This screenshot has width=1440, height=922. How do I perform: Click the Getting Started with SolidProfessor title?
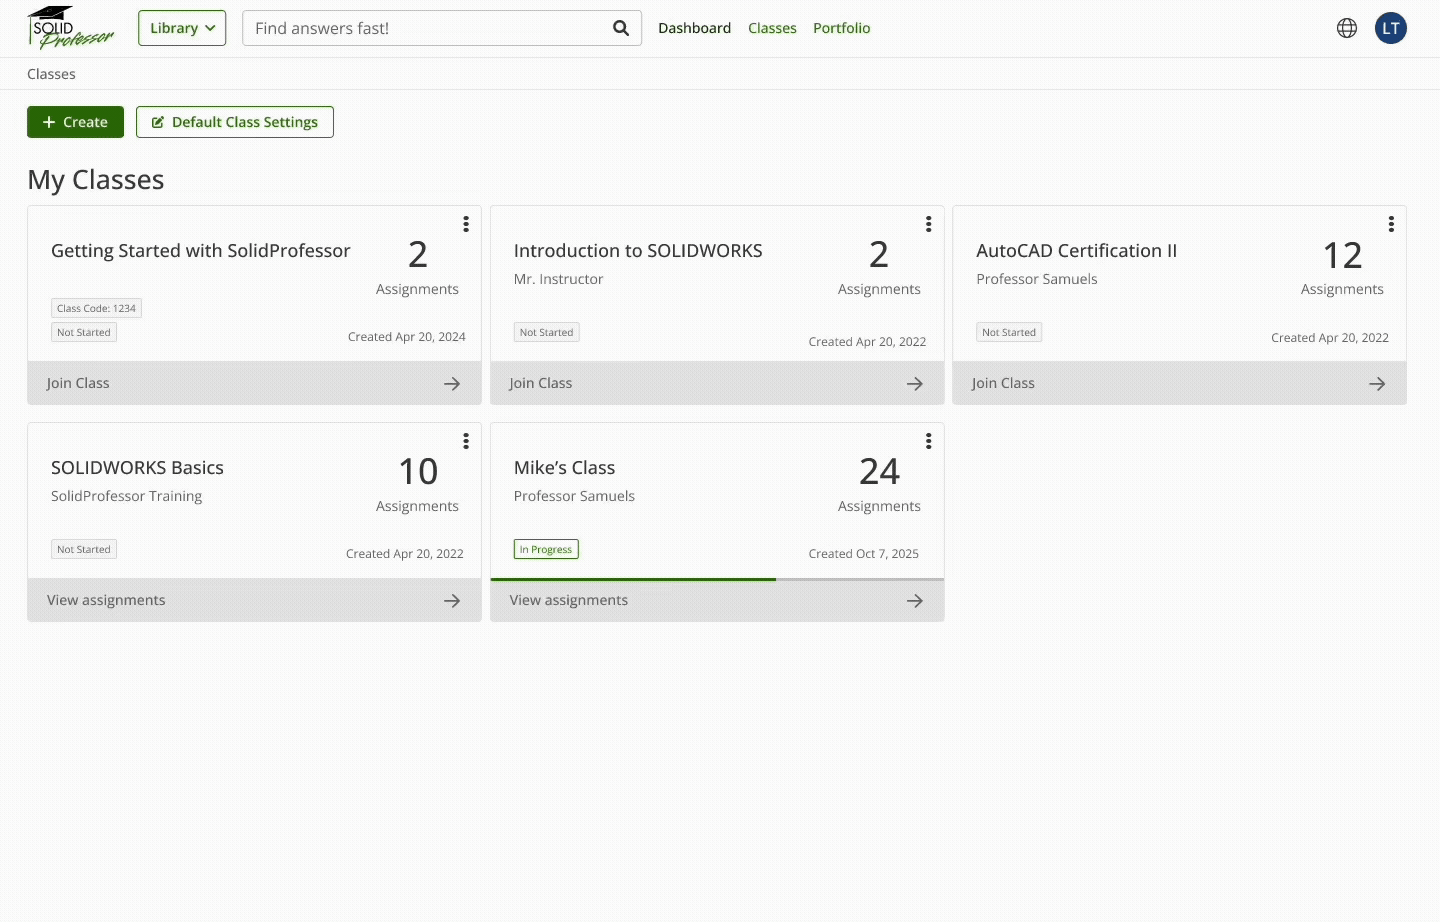(x=201, y=251)
